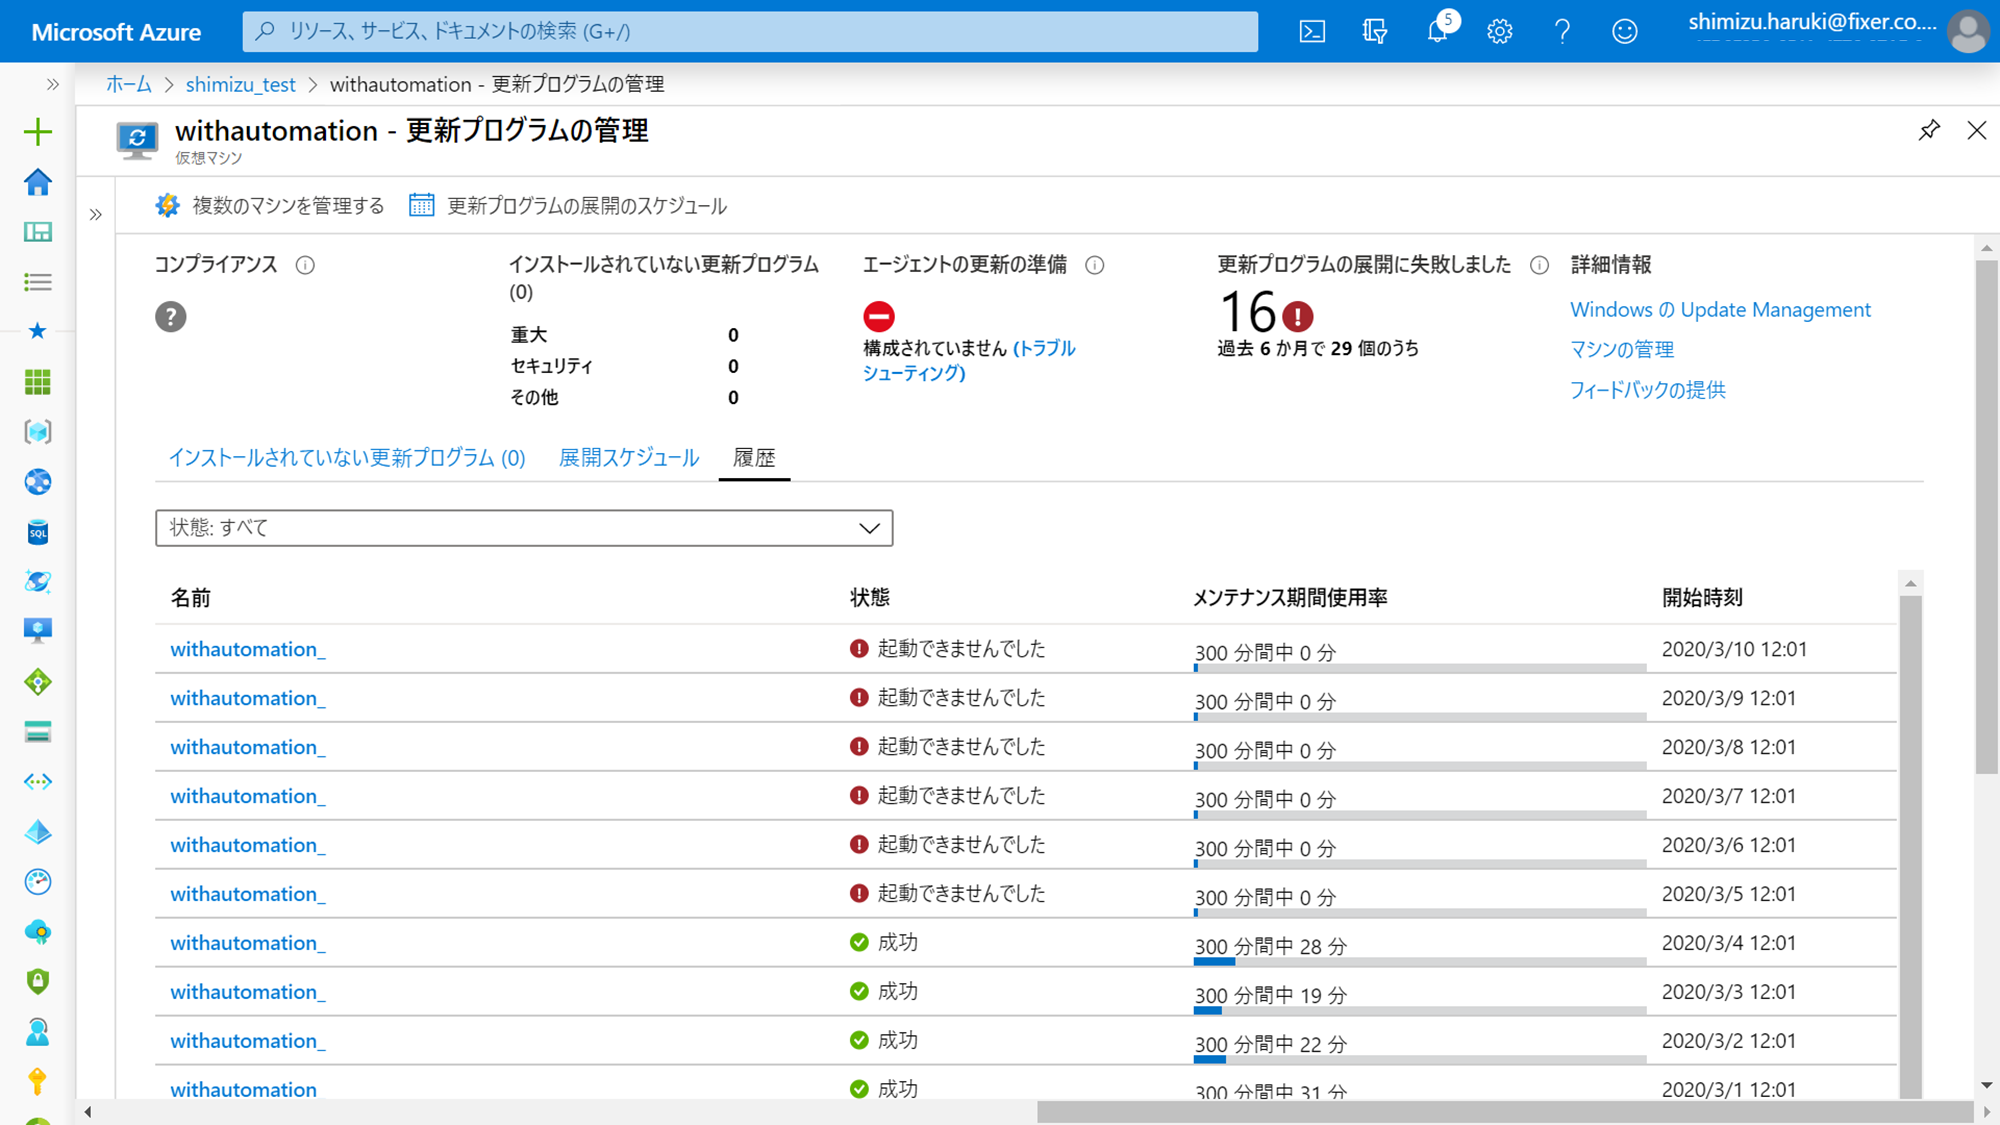
Task: Click the help question mark icon
Action: (1562, 31)
